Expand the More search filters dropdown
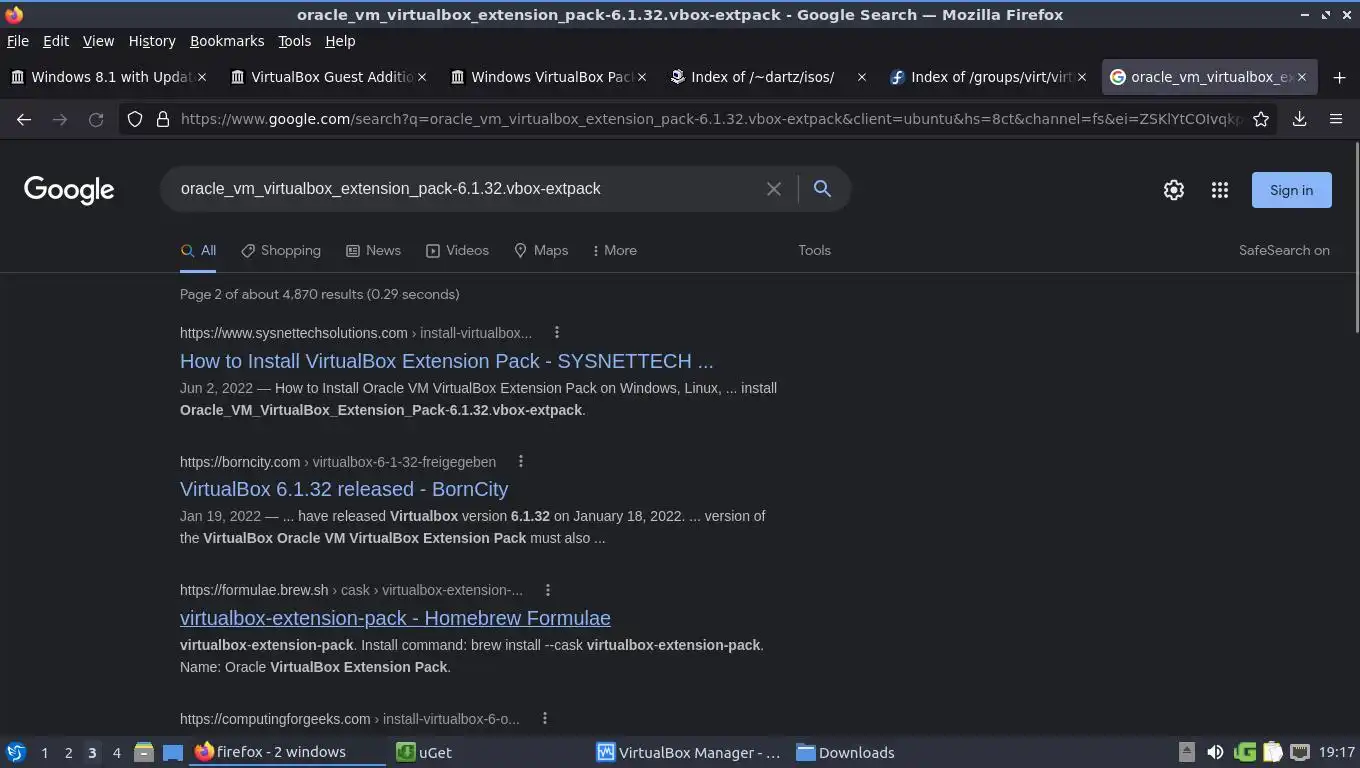1360x768 pixels. (614, 251)
